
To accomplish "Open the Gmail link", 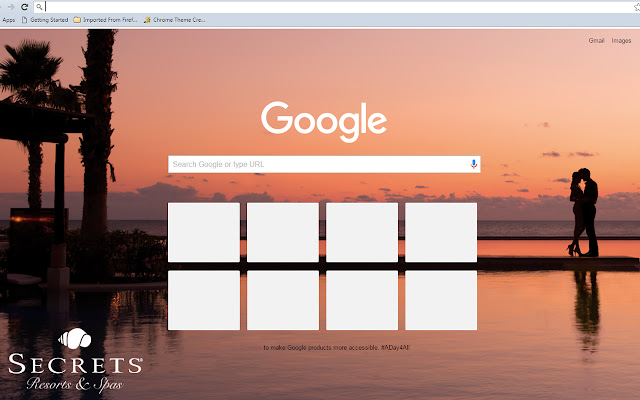I will click(596, 40).
